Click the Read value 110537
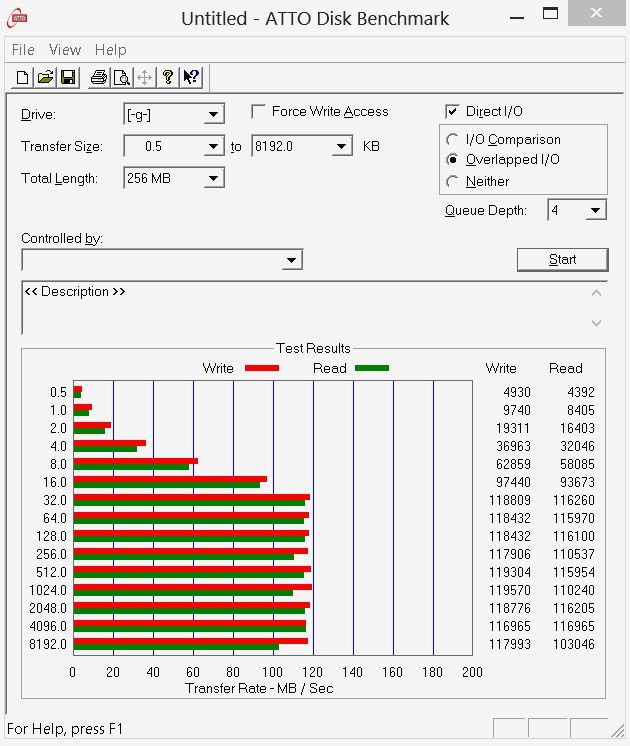 (x=574, y=554)
